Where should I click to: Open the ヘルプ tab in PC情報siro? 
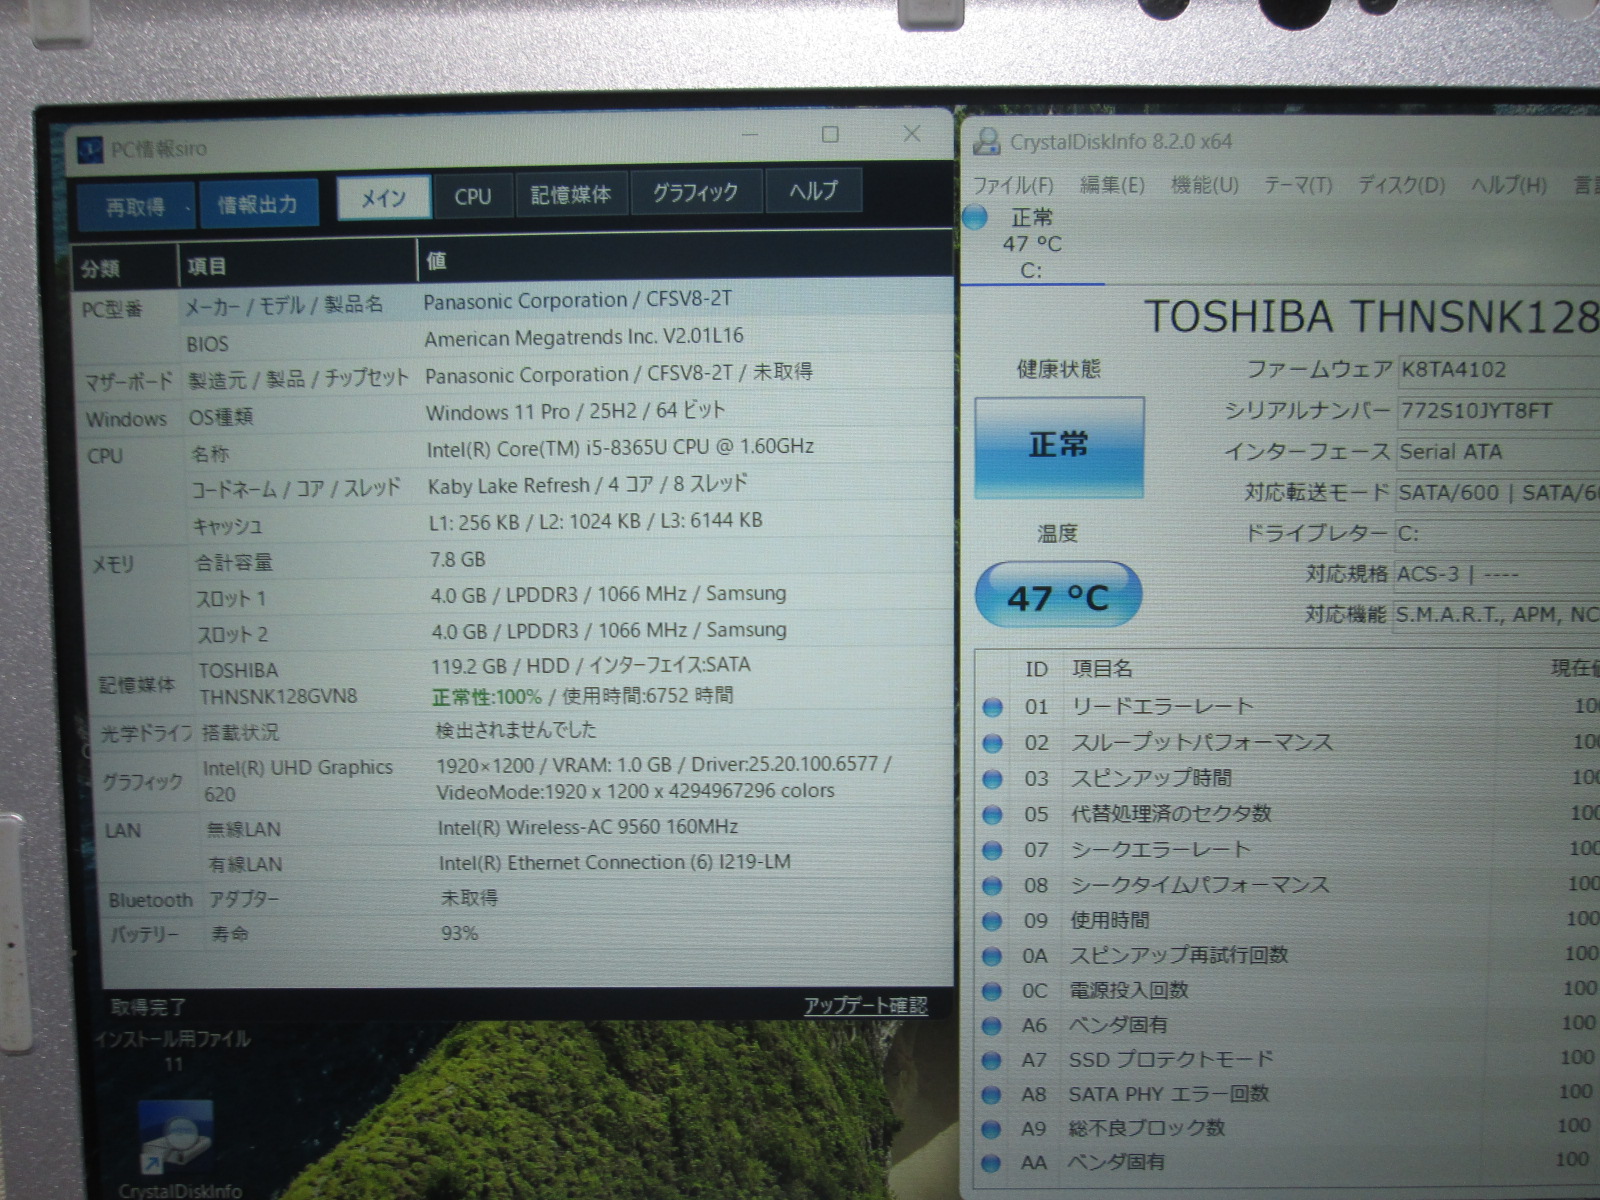[813, 189]
